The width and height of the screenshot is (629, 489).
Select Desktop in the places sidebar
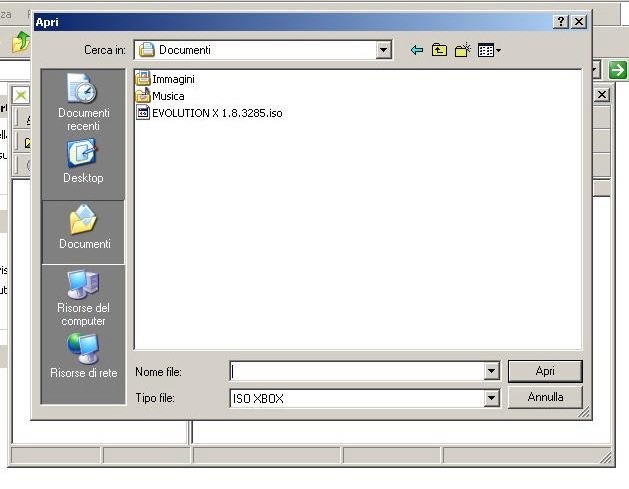tap(84, 162)
